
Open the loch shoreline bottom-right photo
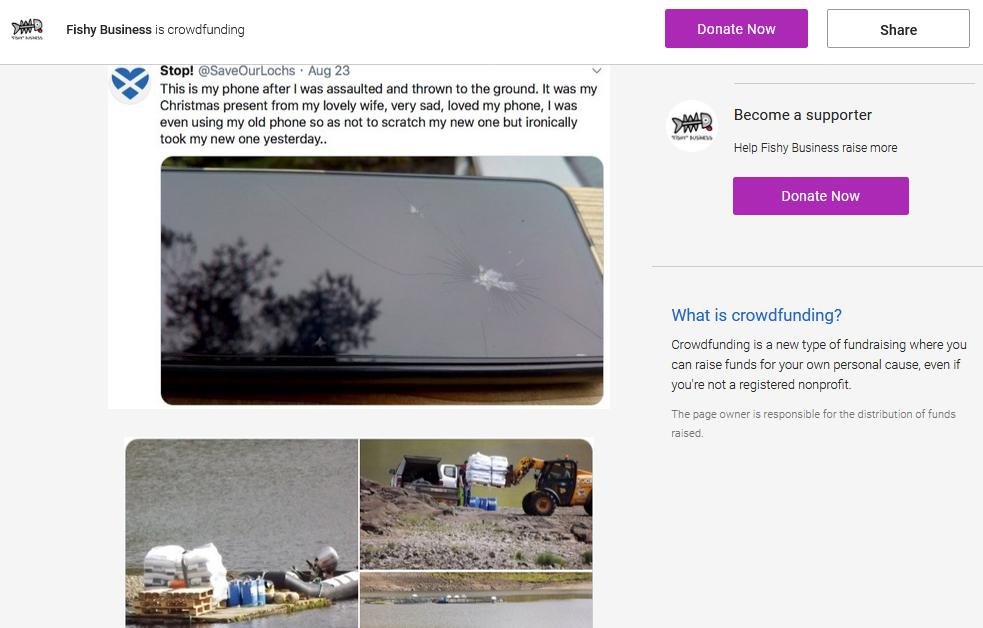pyautogui.click(x=476, y=600)
